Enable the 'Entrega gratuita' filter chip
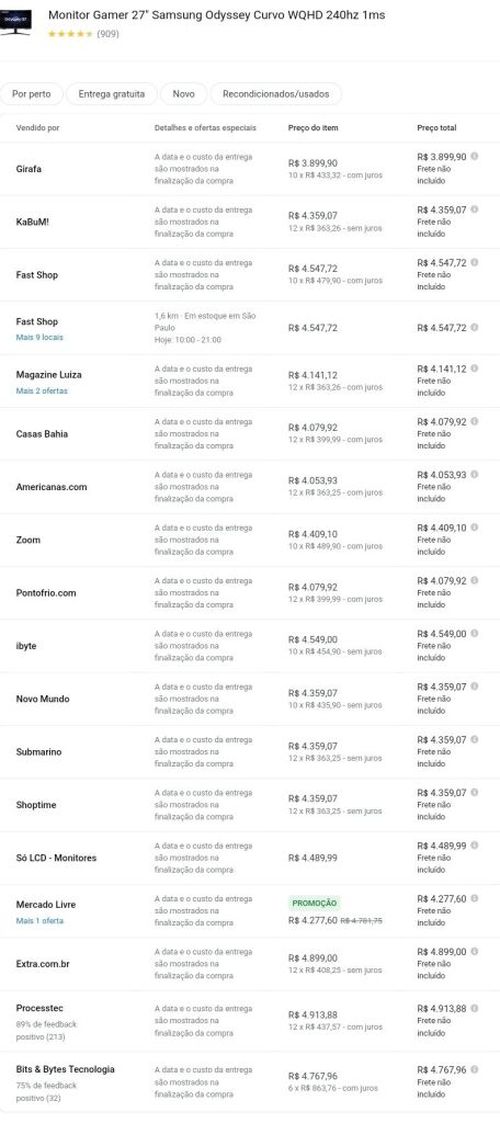 click(x=112, y=94)
